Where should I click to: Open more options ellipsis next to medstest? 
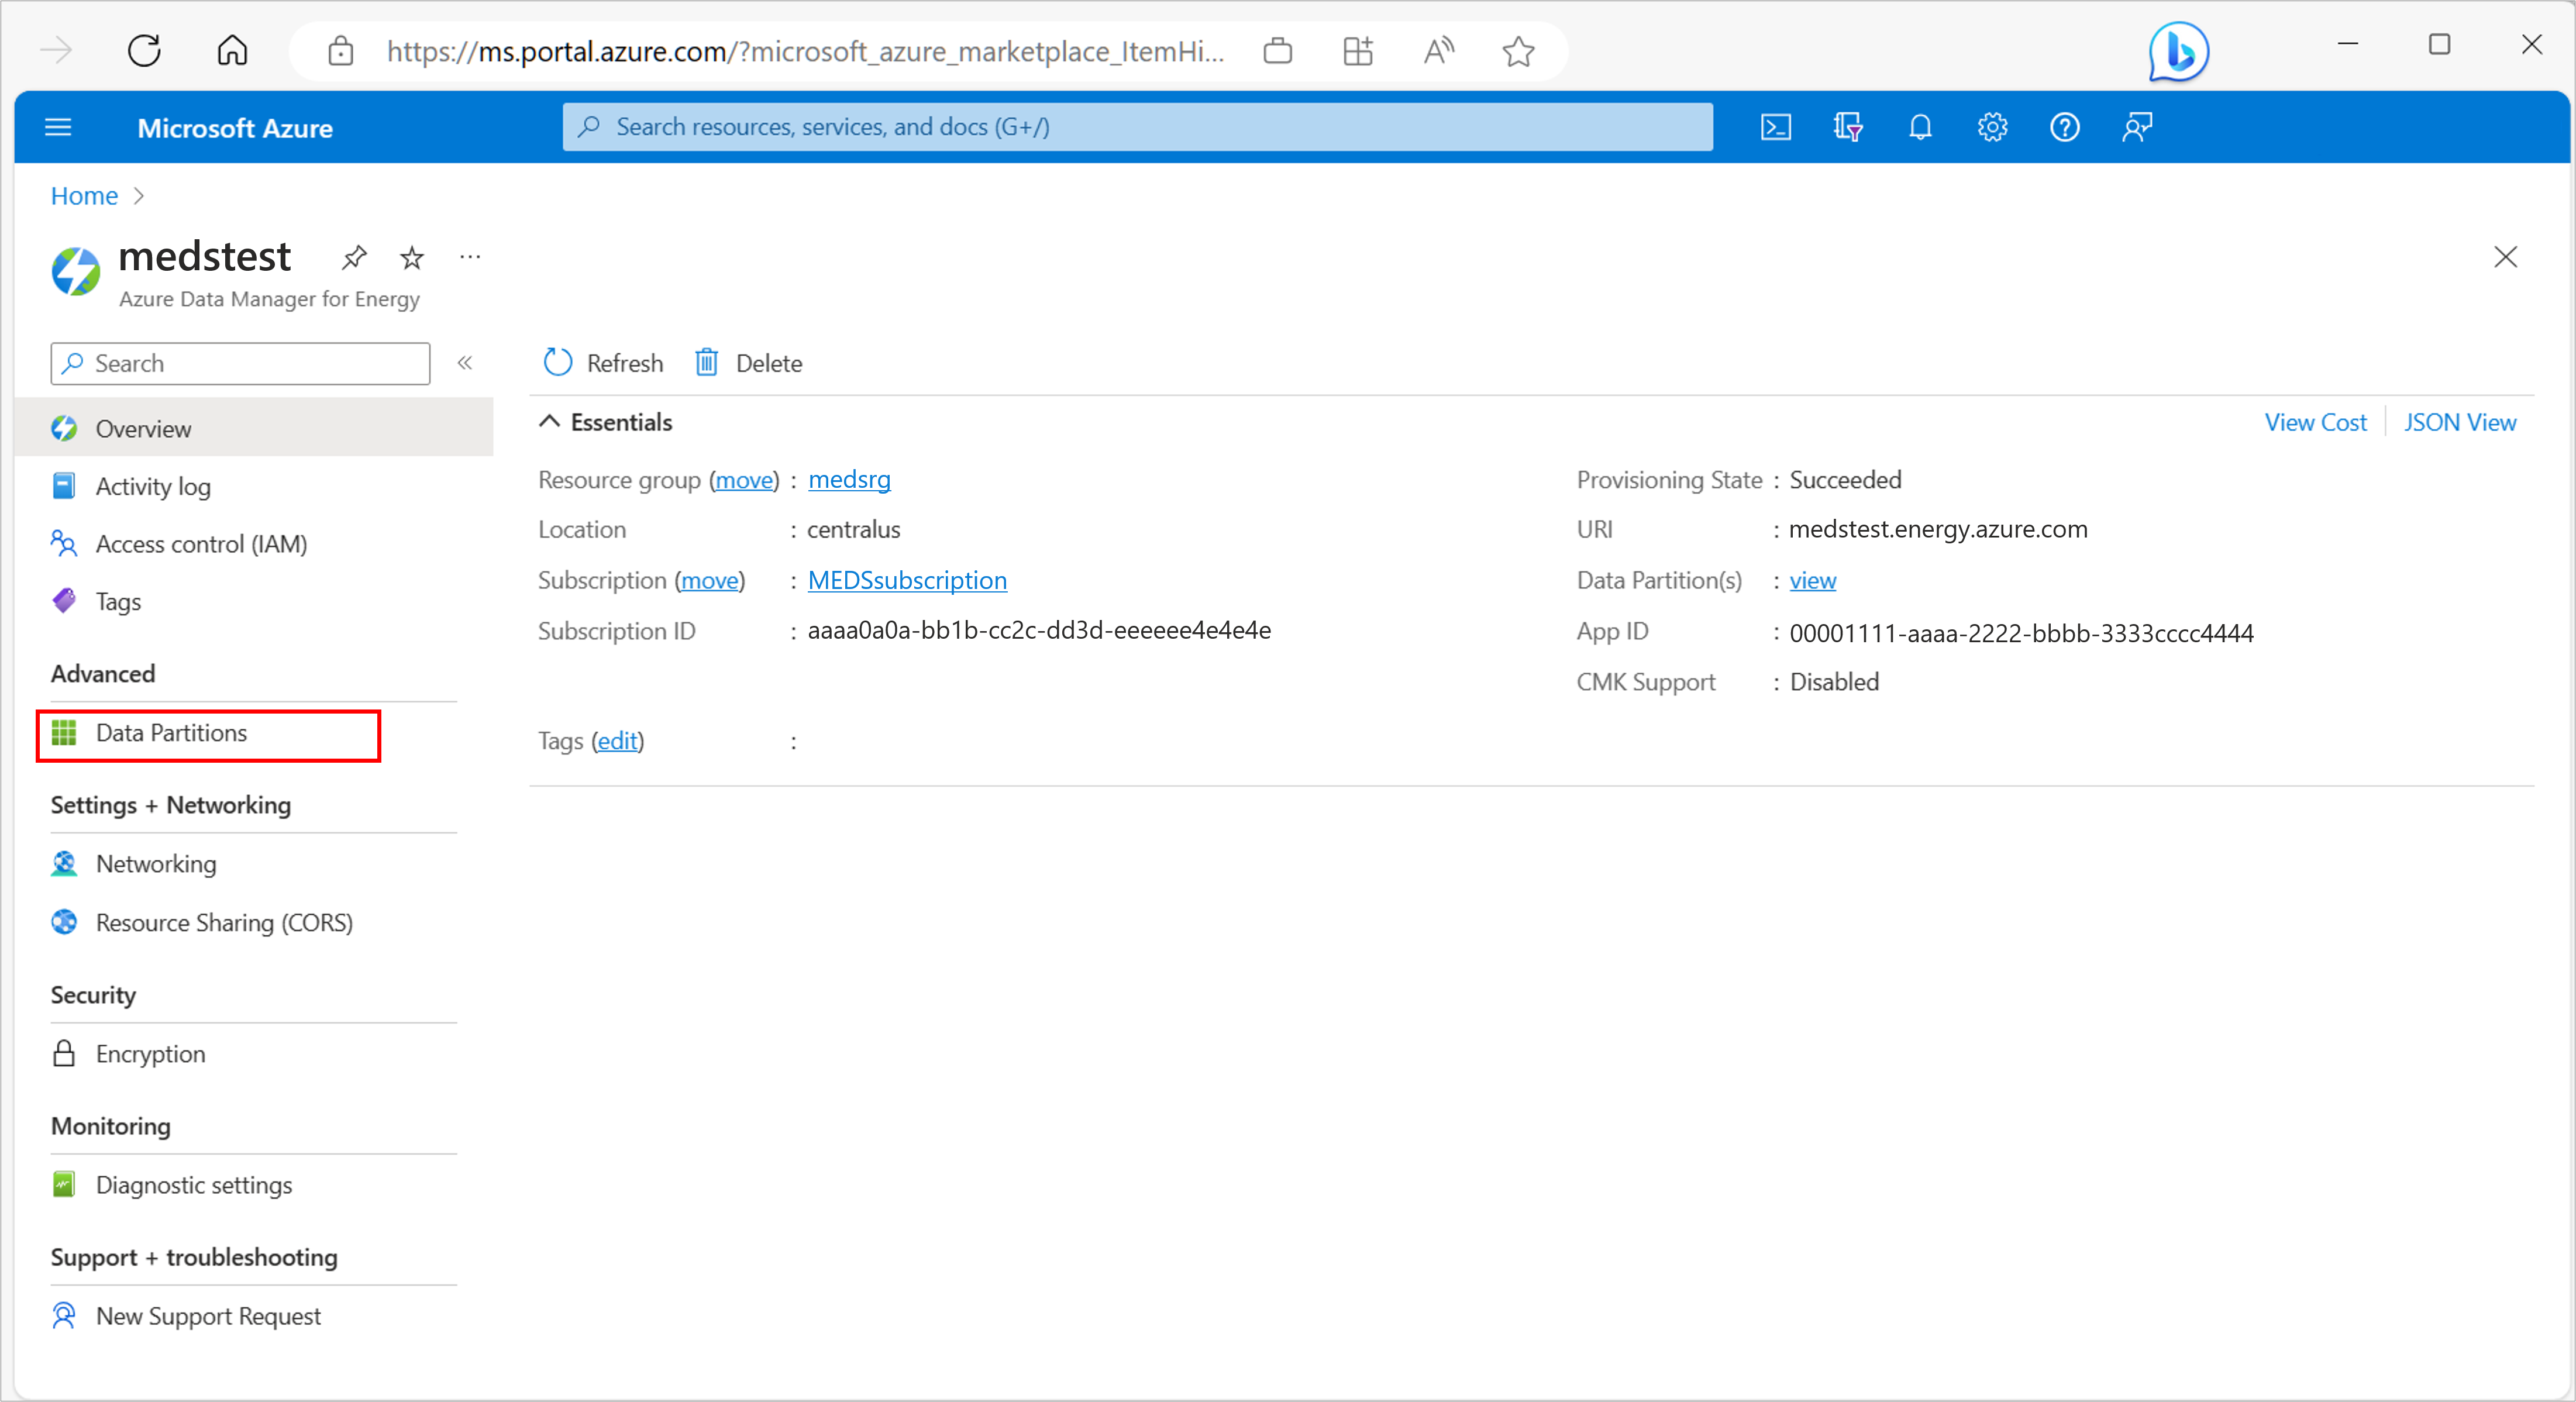(x=470, y=257)
